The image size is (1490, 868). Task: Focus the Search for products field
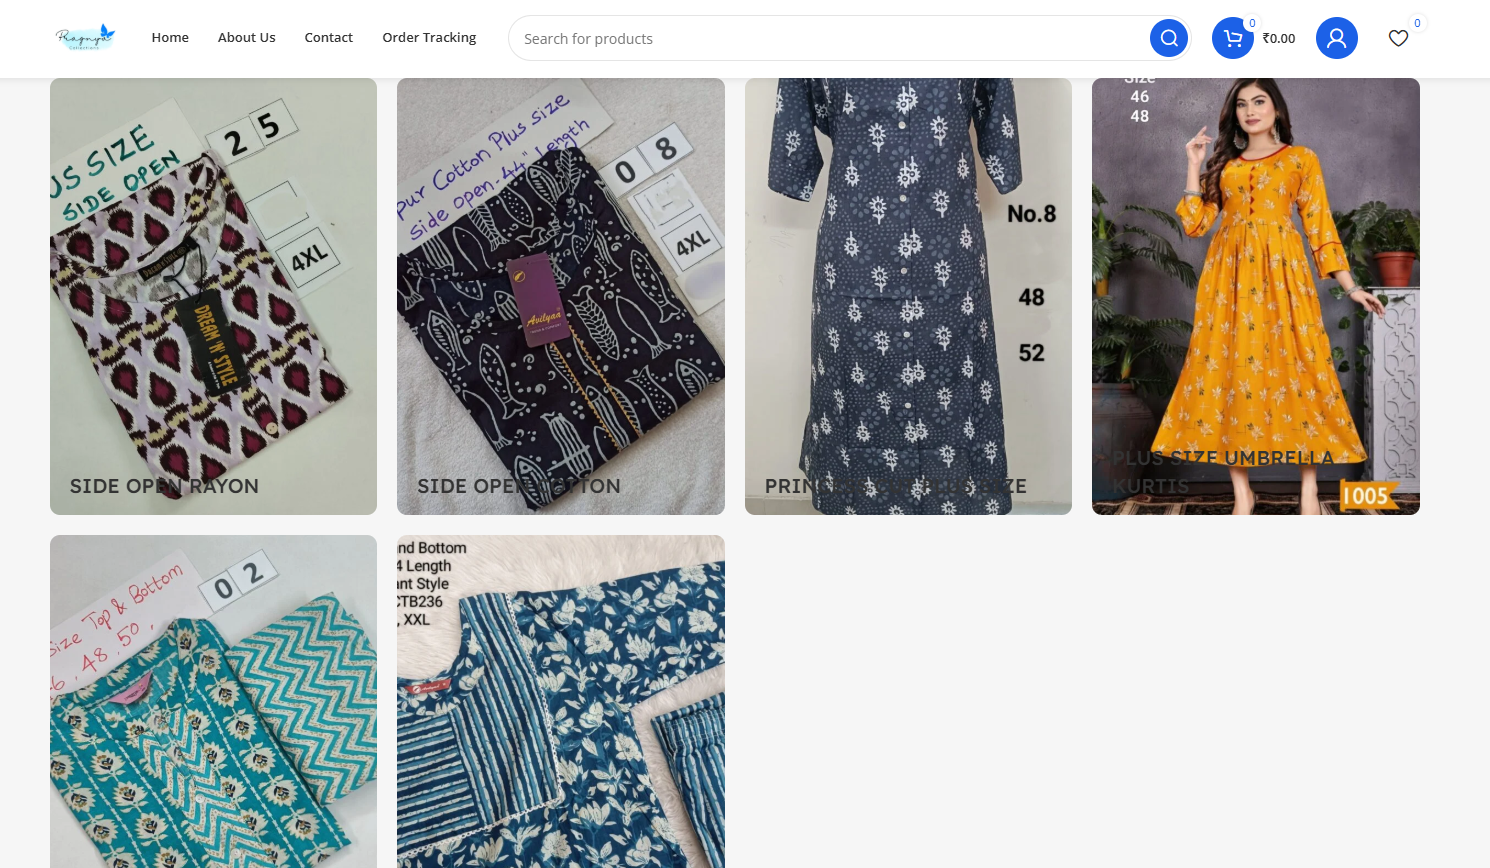point(830,38)
